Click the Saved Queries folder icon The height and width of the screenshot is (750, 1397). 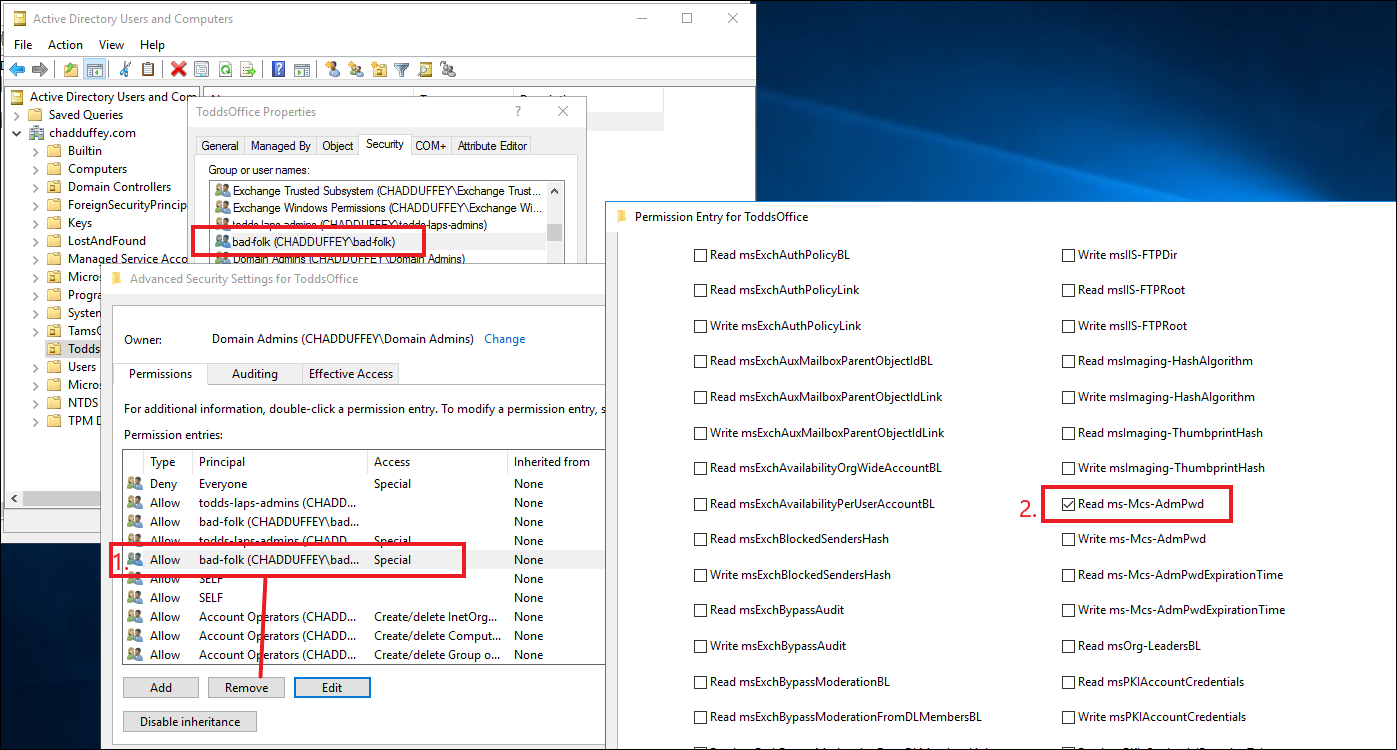click(x=36, y=115)
